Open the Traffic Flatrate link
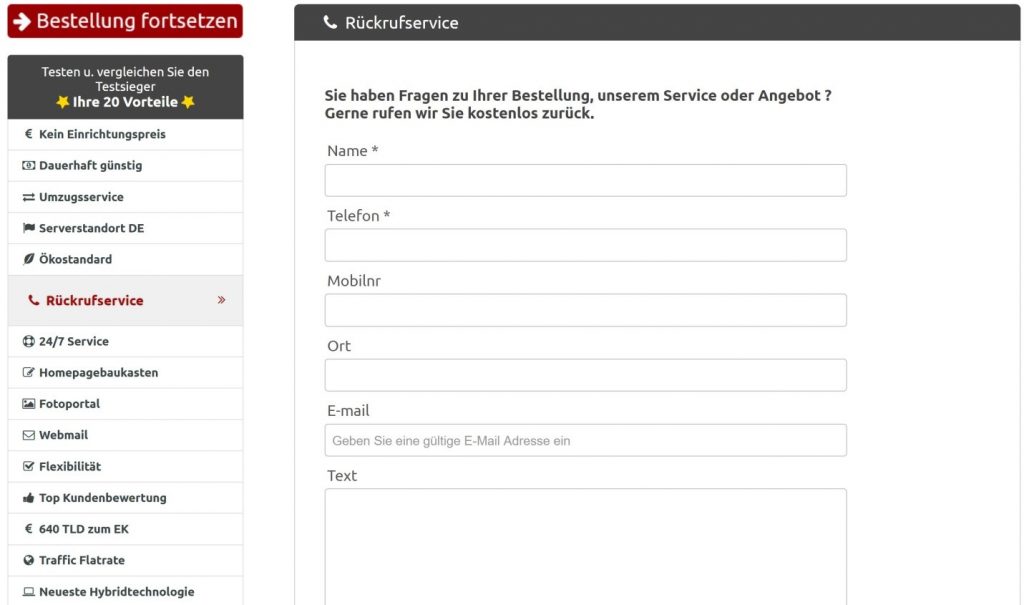Screen dimensions: 1024x605 (125, 560)
